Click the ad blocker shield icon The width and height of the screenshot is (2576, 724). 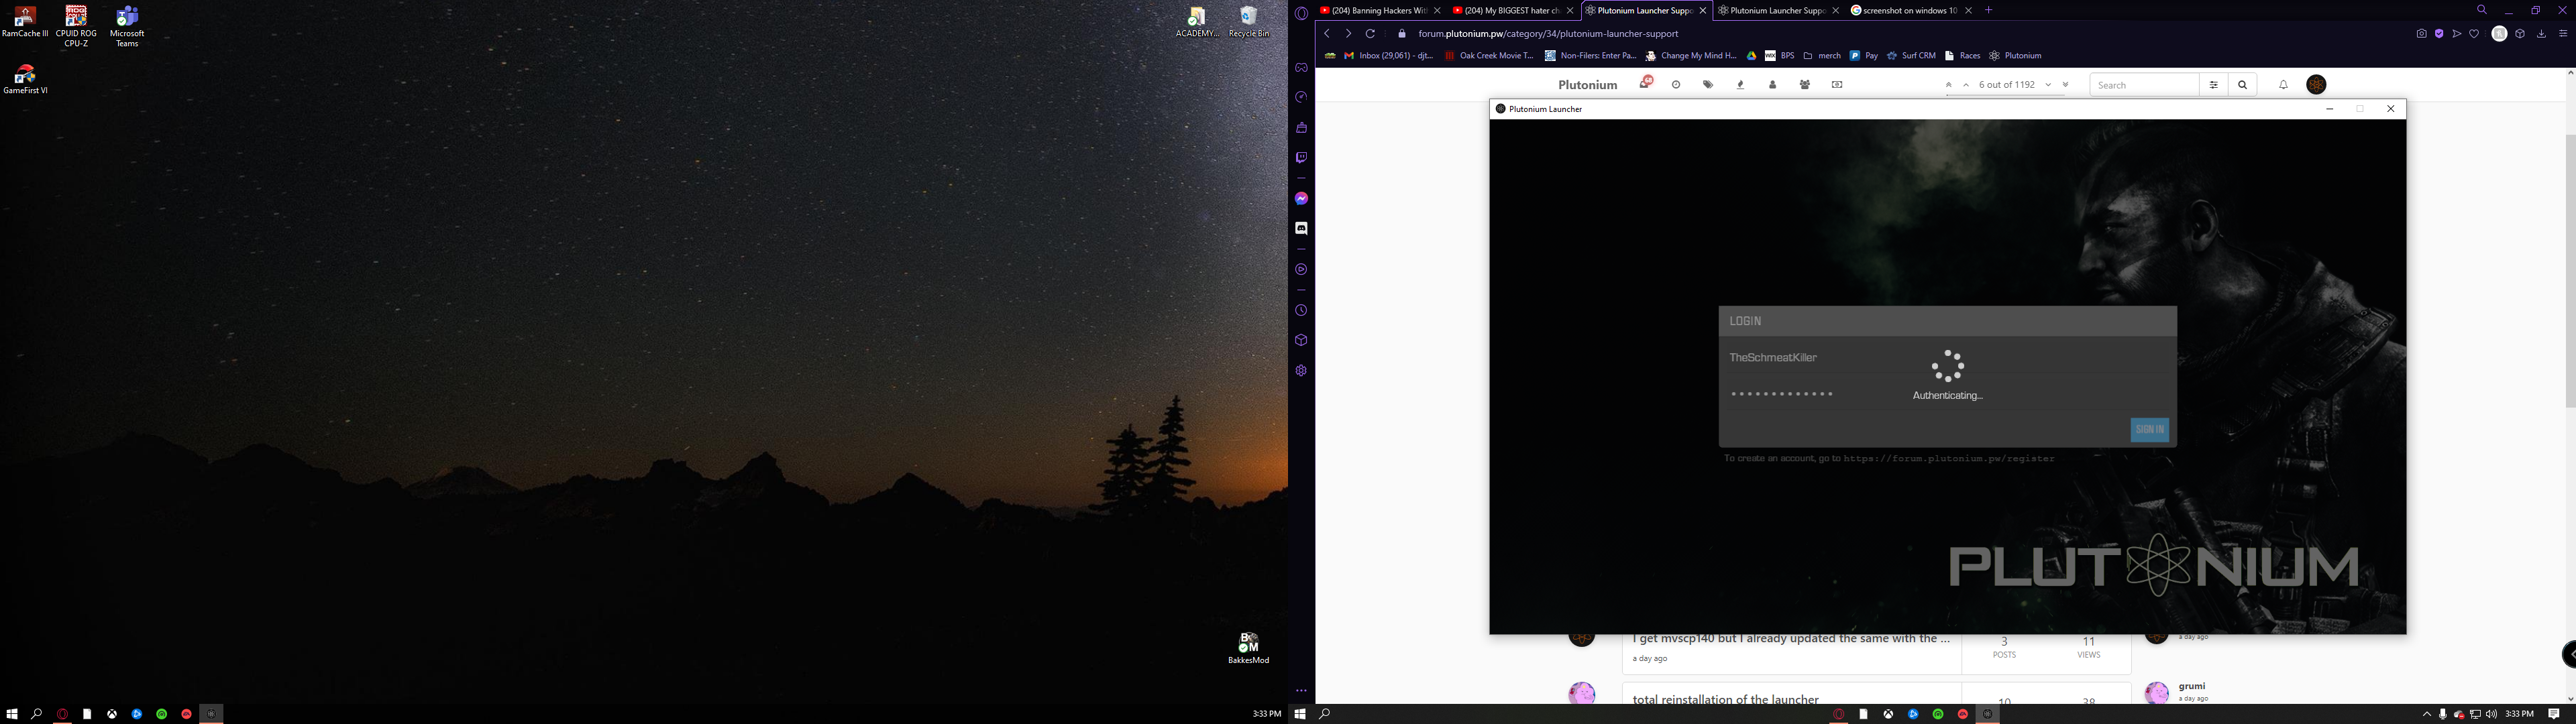tap(2439, 34)
